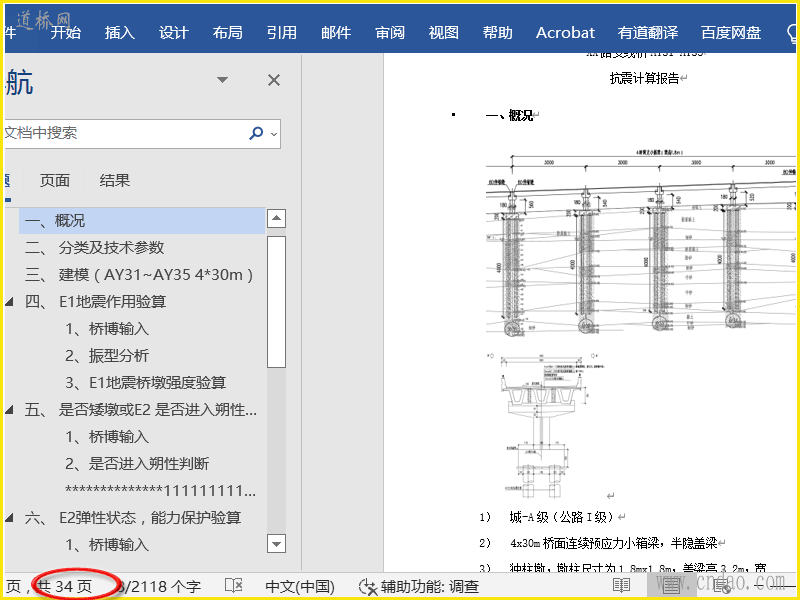Go to subheading 2、是否进入朔性判断

(x=137, y=464)
